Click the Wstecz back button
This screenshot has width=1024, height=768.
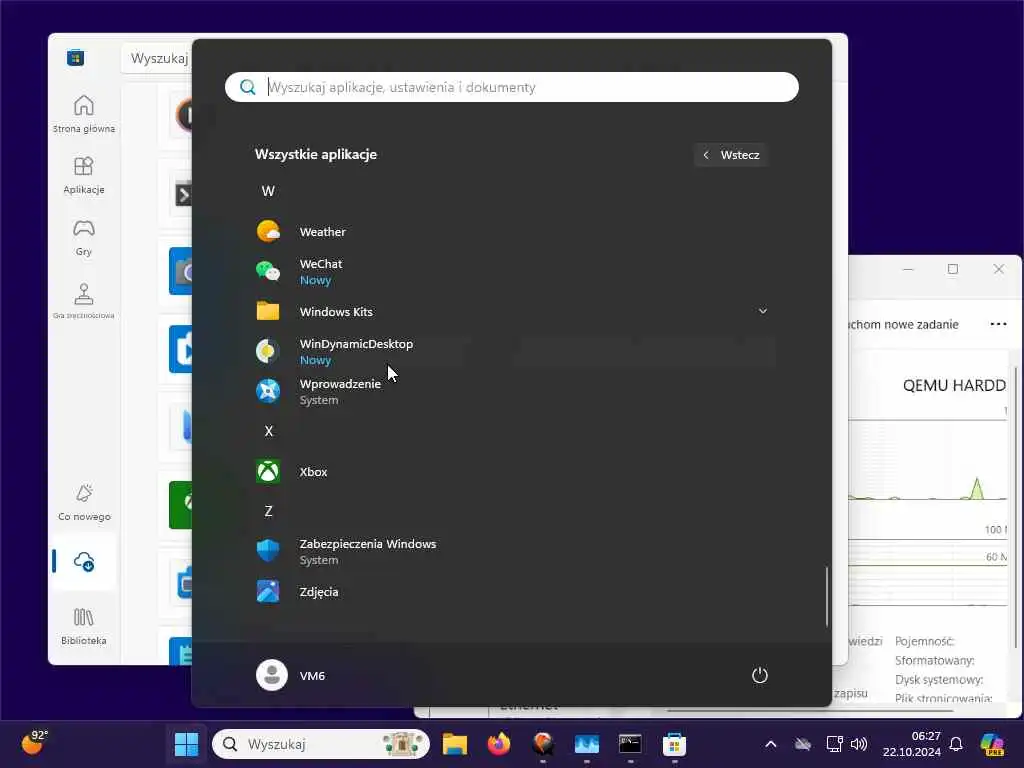click(731, 155)
